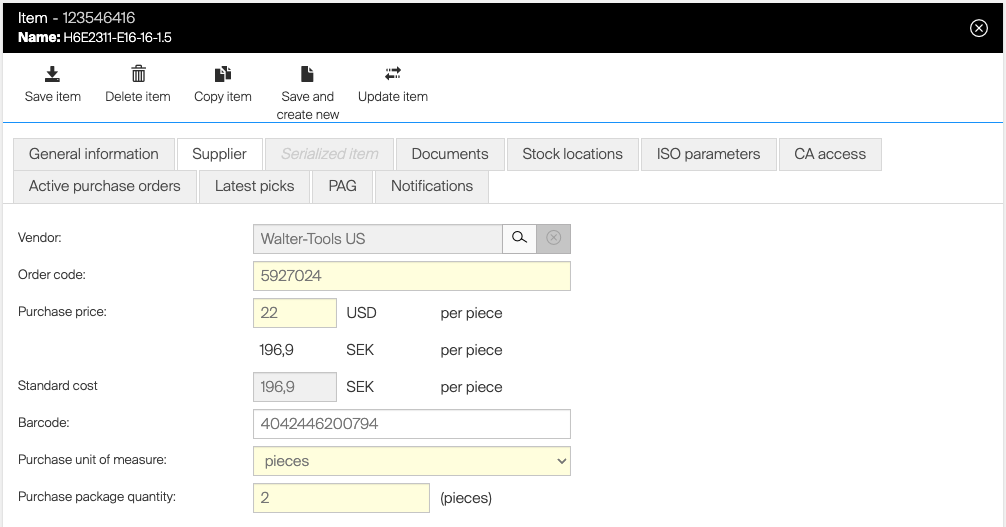Select the ISO parameters tab
Viewport: 1006px width, 527px height.
click(708, 154)
